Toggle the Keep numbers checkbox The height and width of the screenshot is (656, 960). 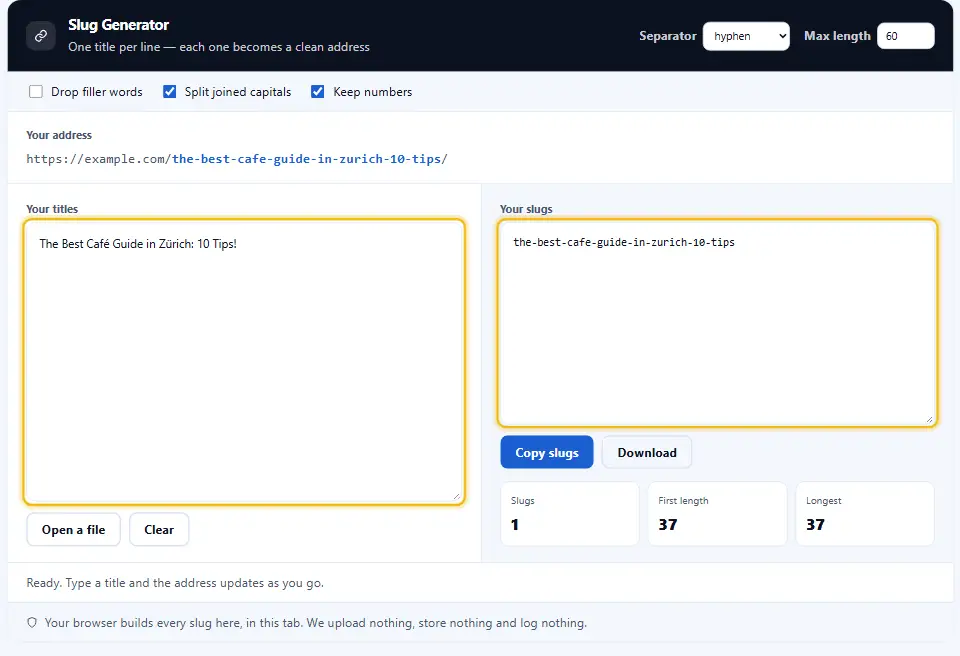point(318,92)
